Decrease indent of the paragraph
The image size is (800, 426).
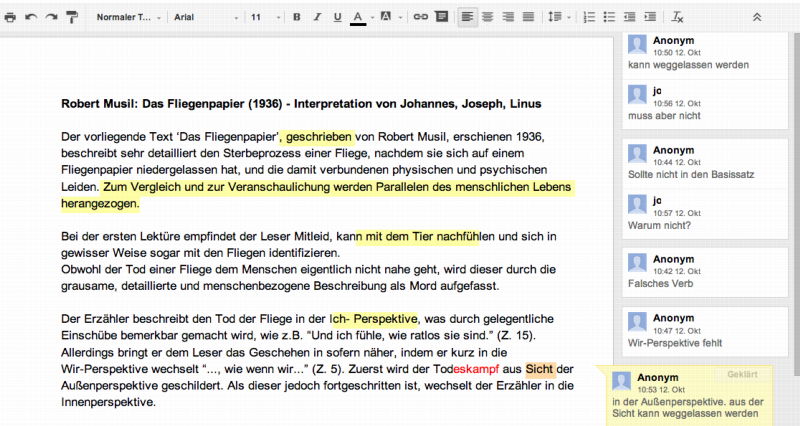click(x=629, y=17)
